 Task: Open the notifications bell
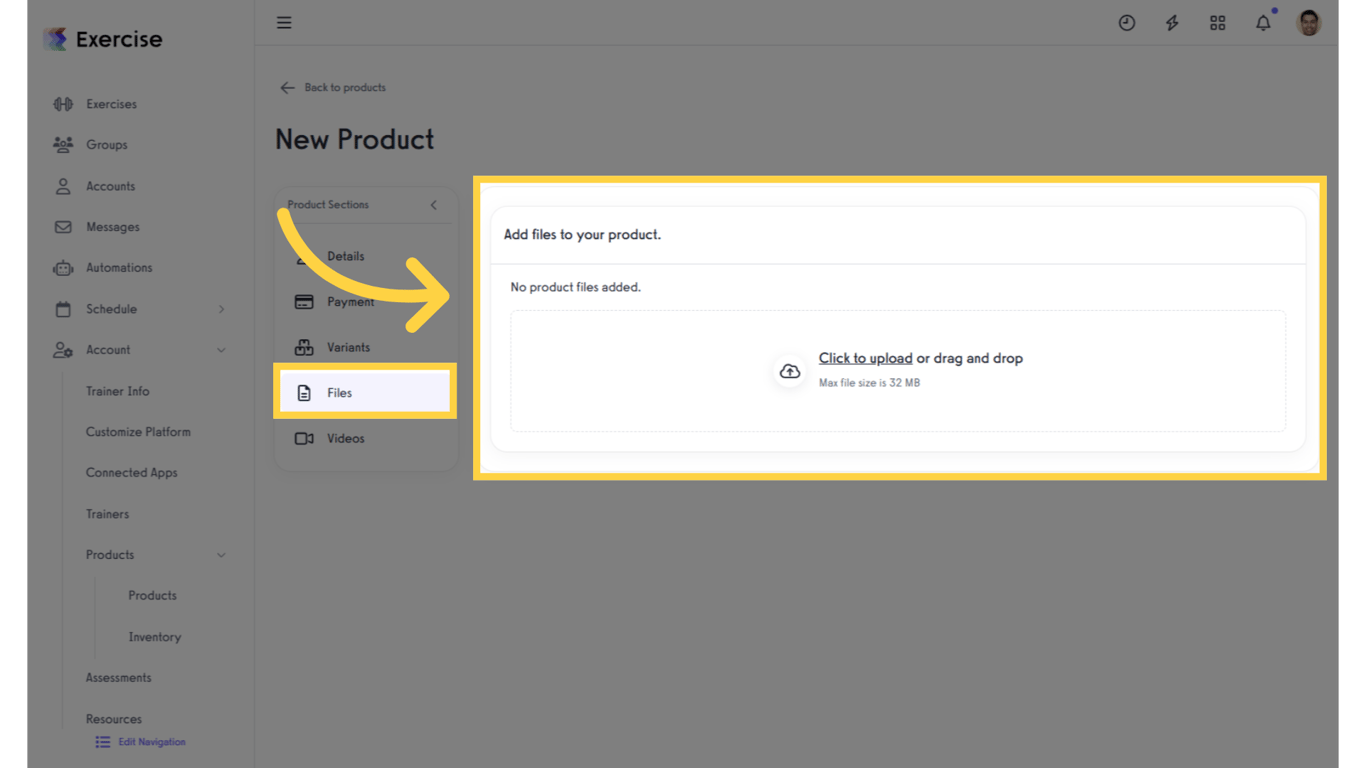point(1263,23)
